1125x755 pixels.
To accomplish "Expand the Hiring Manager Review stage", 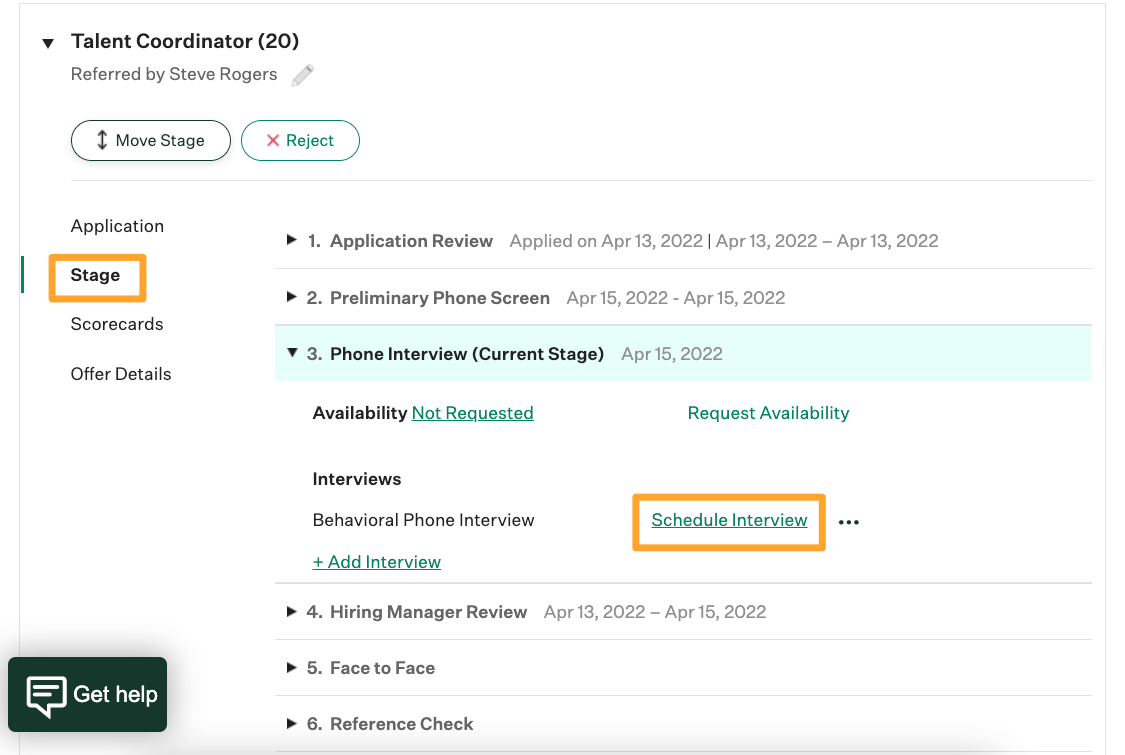I will pos(292,611).
